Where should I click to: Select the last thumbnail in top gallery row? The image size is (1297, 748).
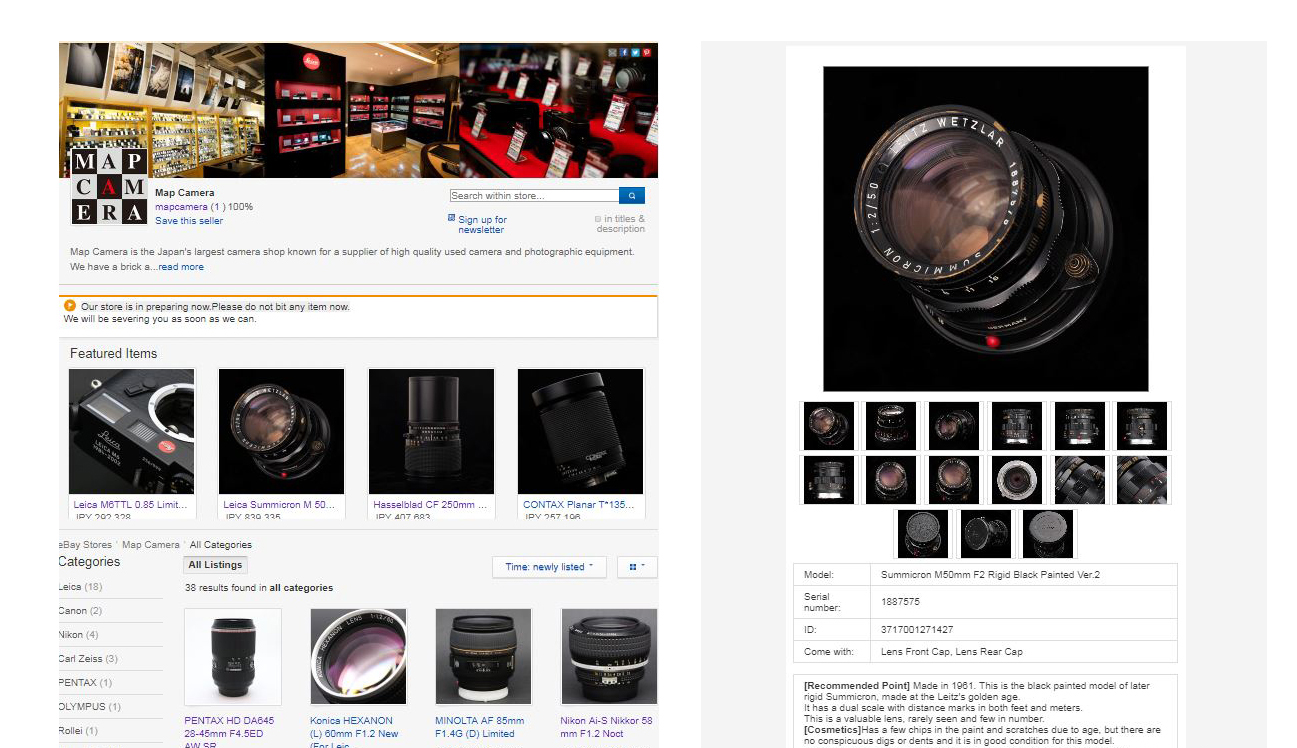point(1142,426)
